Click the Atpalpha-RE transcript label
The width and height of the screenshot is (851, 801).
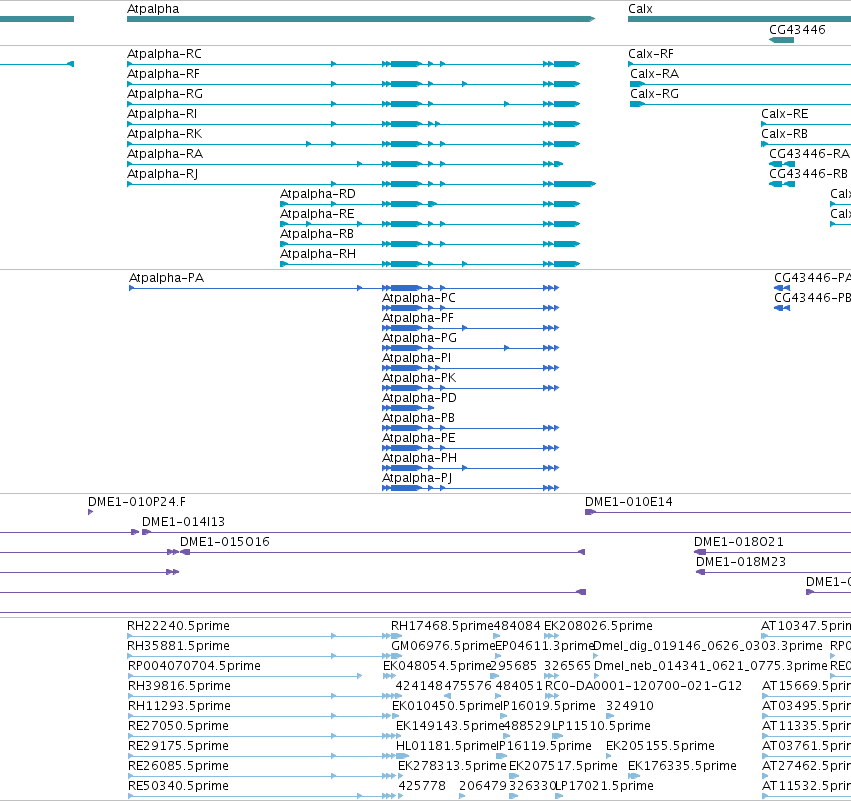tap(317, 214)
